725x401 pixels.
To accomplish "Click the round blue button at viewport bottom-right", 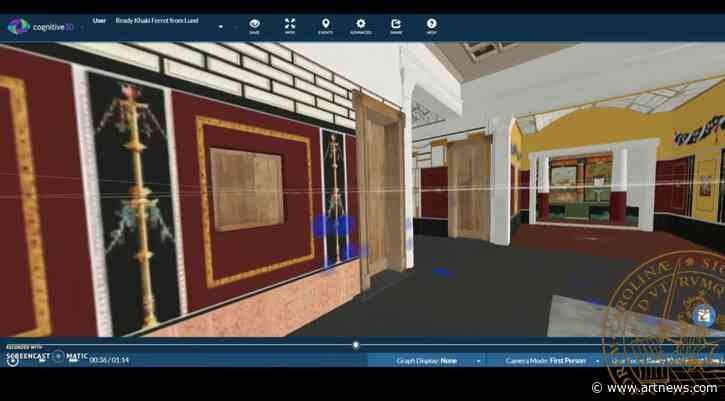I will point(704,316).
